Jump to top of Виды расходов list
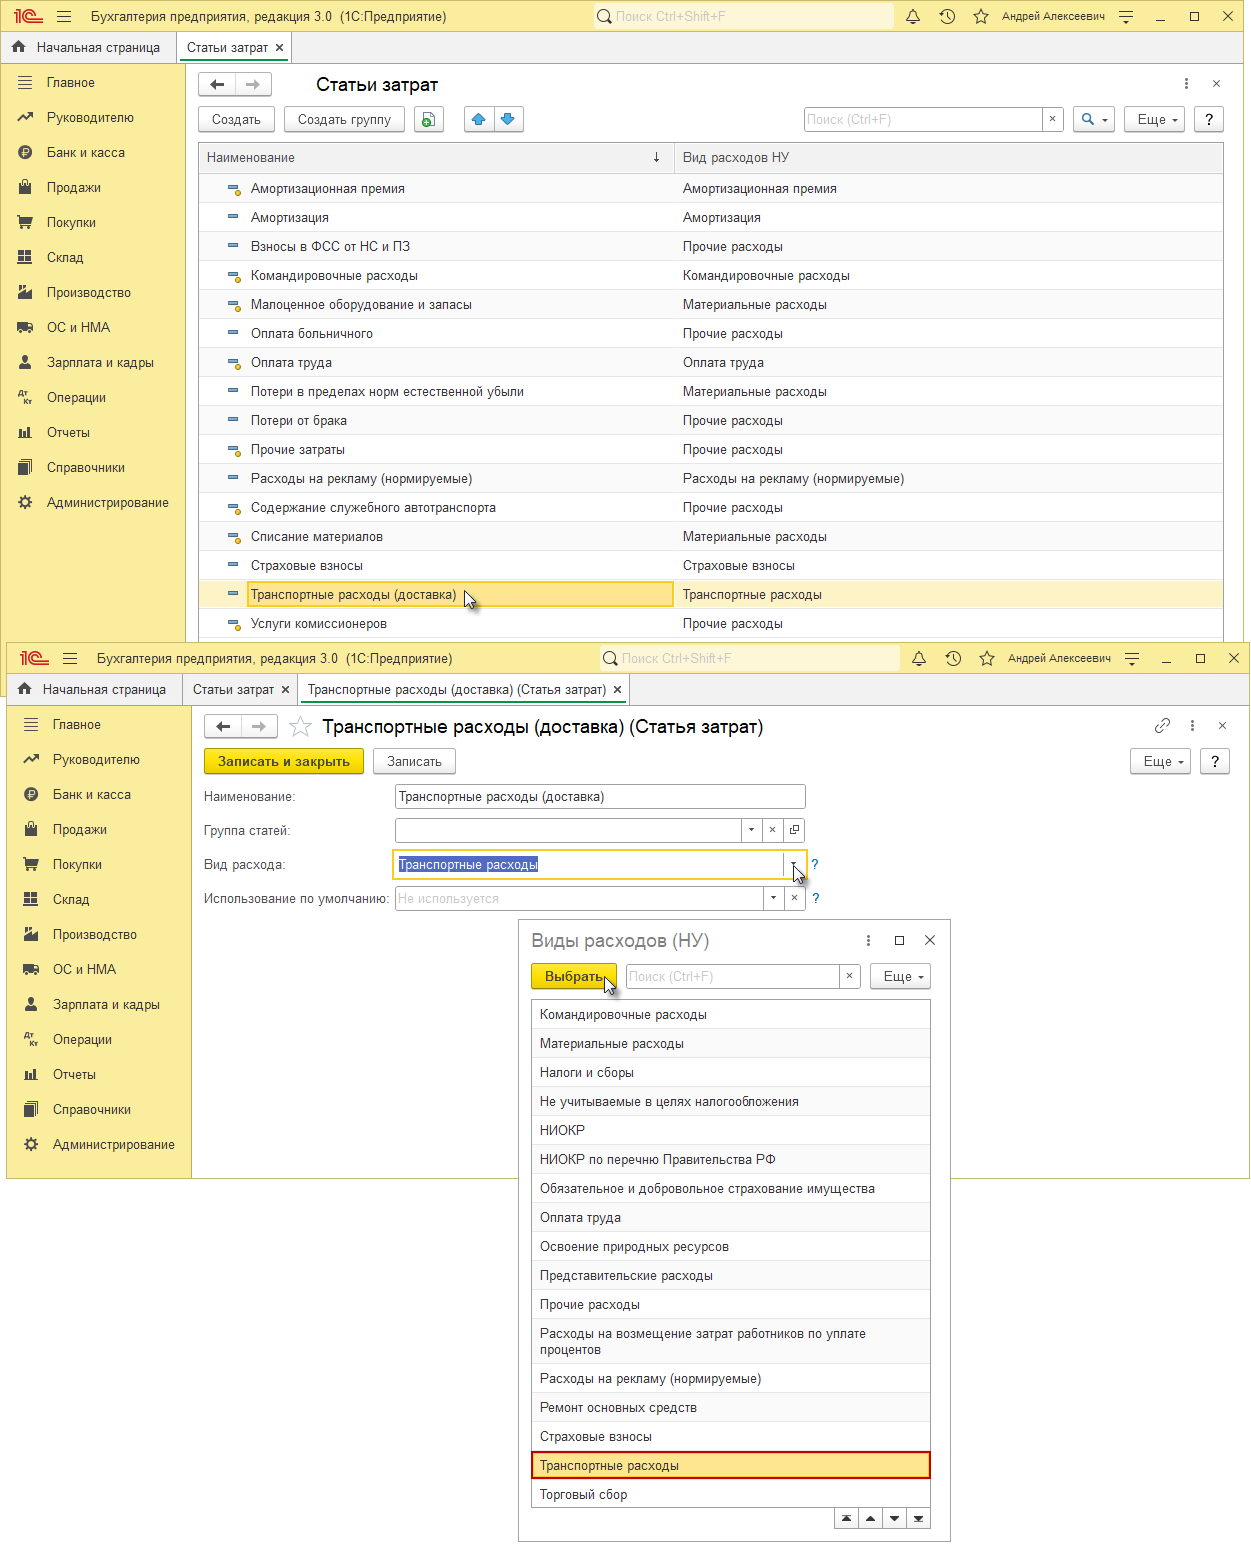 846,1518
